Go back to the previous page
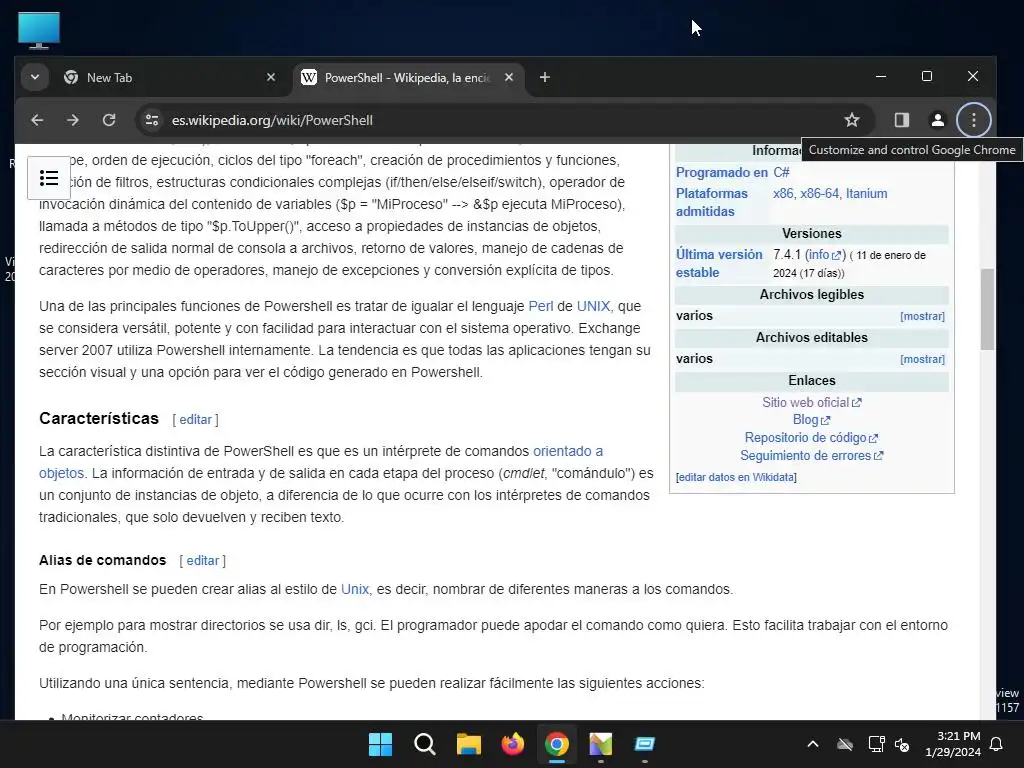The height and width of the screenshot is (768, 1024). 37,120
